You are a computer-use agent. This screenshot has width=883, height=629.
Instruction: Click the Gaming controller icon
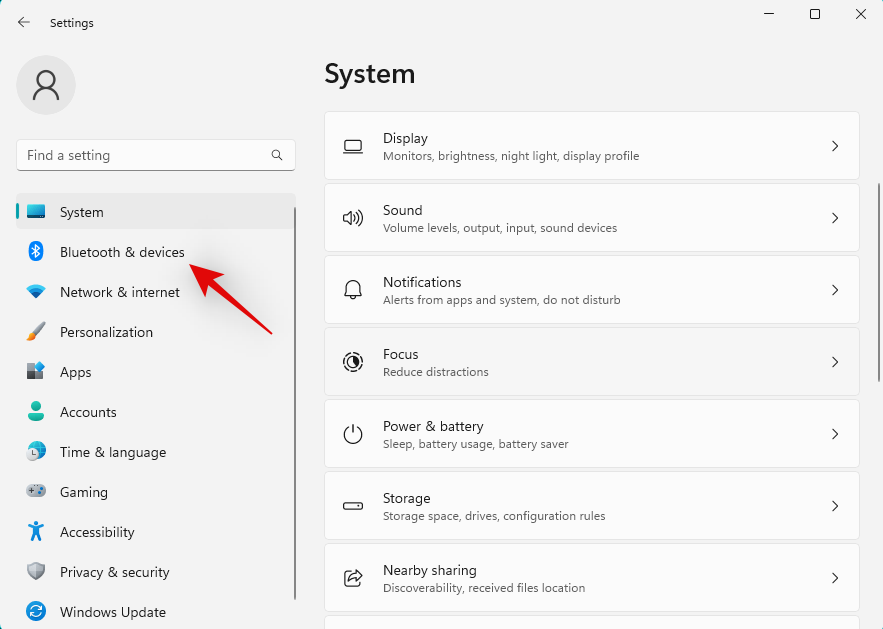36,491
